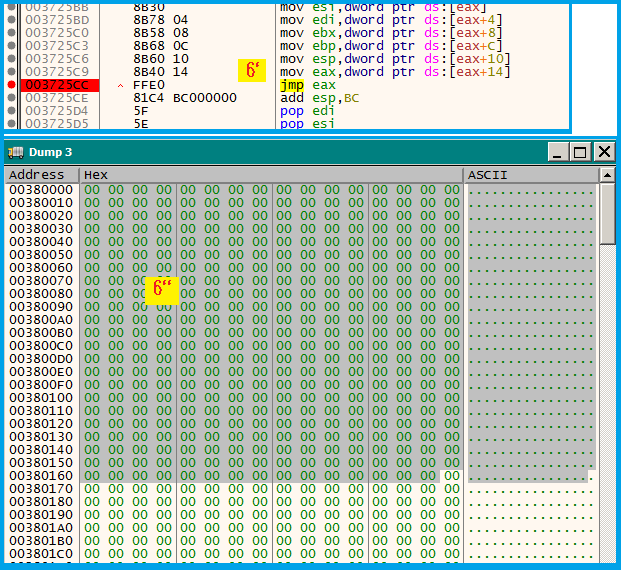Click the dump scrollbar up arrow
621x570 pixels.
point(607,175)
